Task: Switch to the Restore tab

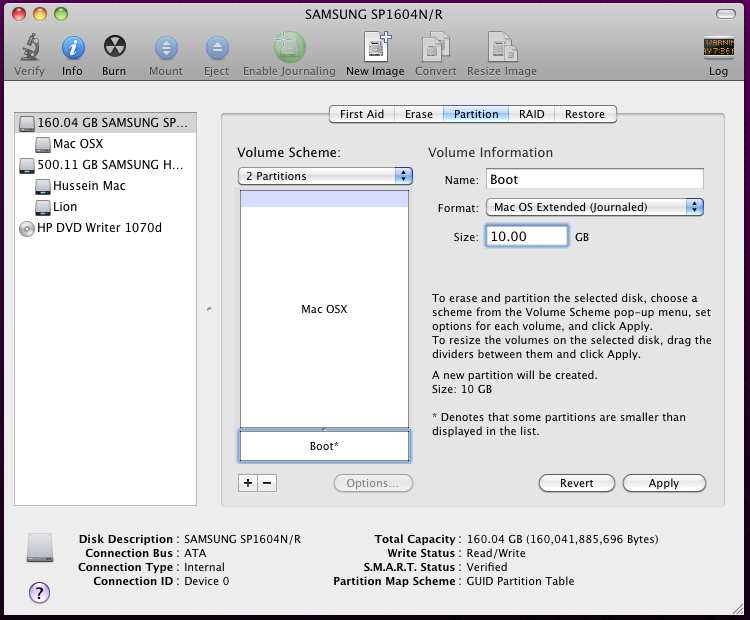Action: (585, 114)
